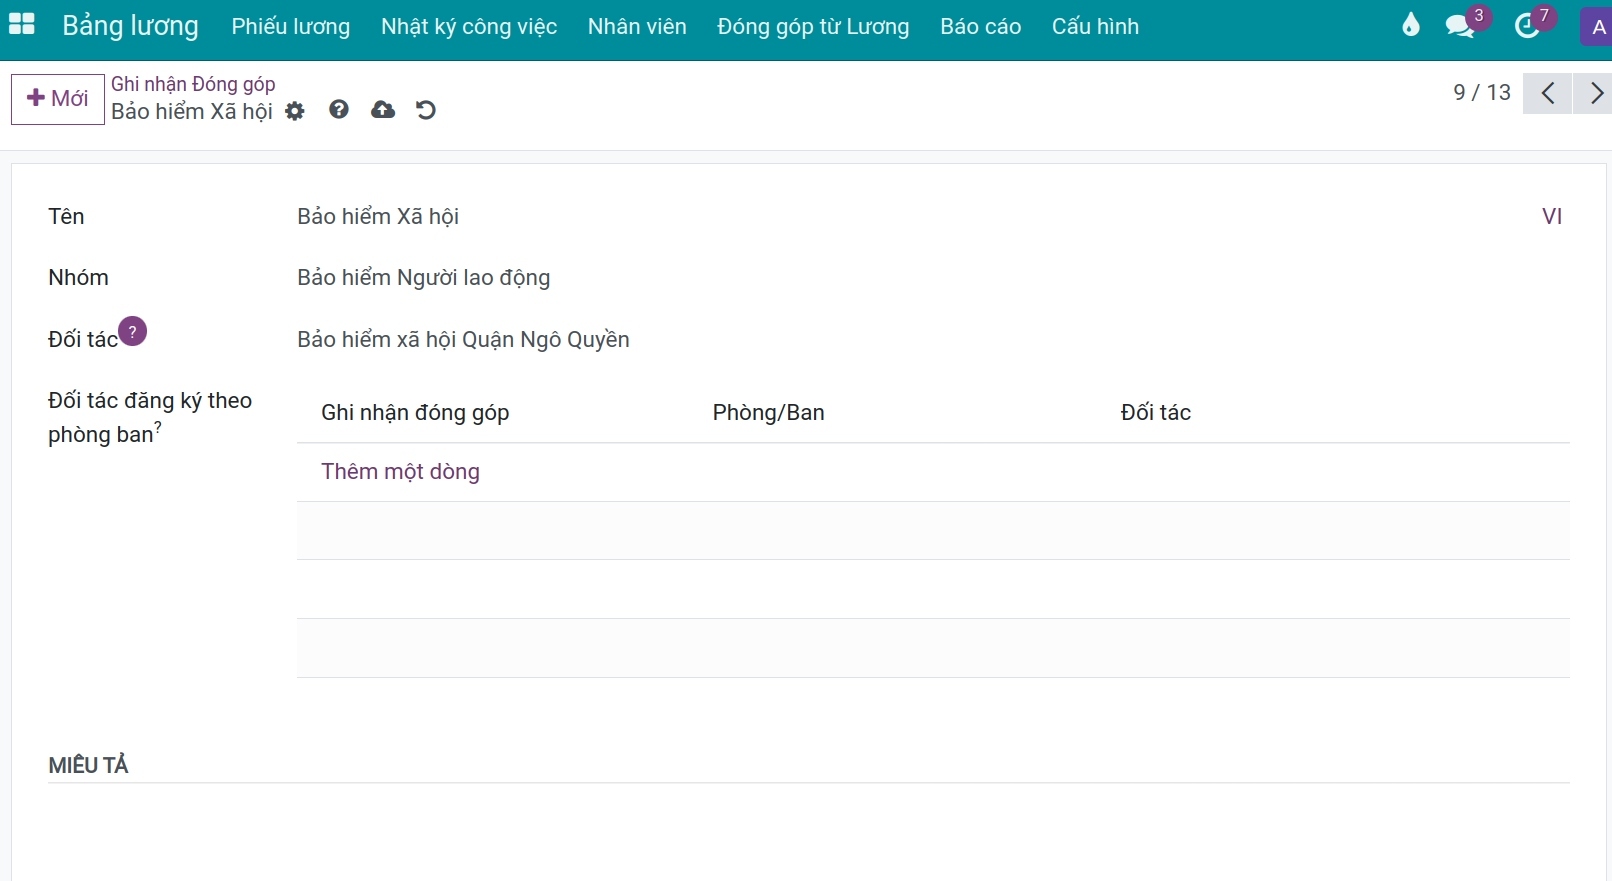Open the help question mark icon
Image resolution: width=1612 pixels, height=881 pixels.
[x=339, y=109]
